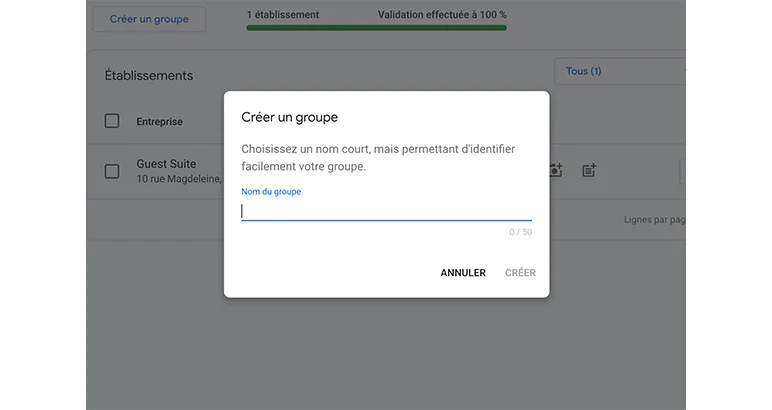Click the create post icon in Guest Suite row
Image resolution: width=772 pixels, height=410 pixels.
pyautogui.click(x=589, y=171)
